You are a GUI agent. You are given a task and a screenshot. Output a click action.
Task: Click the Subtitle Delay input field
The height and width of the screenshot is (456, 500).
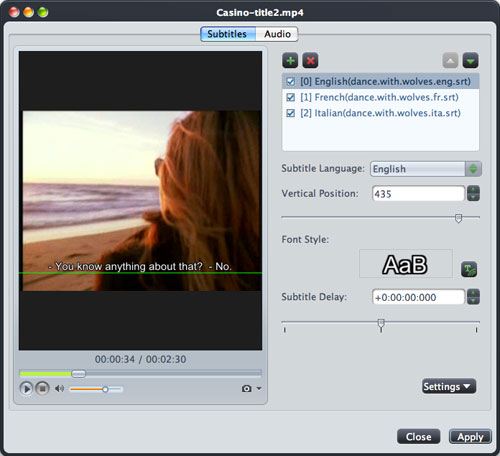tap(418, 297)
